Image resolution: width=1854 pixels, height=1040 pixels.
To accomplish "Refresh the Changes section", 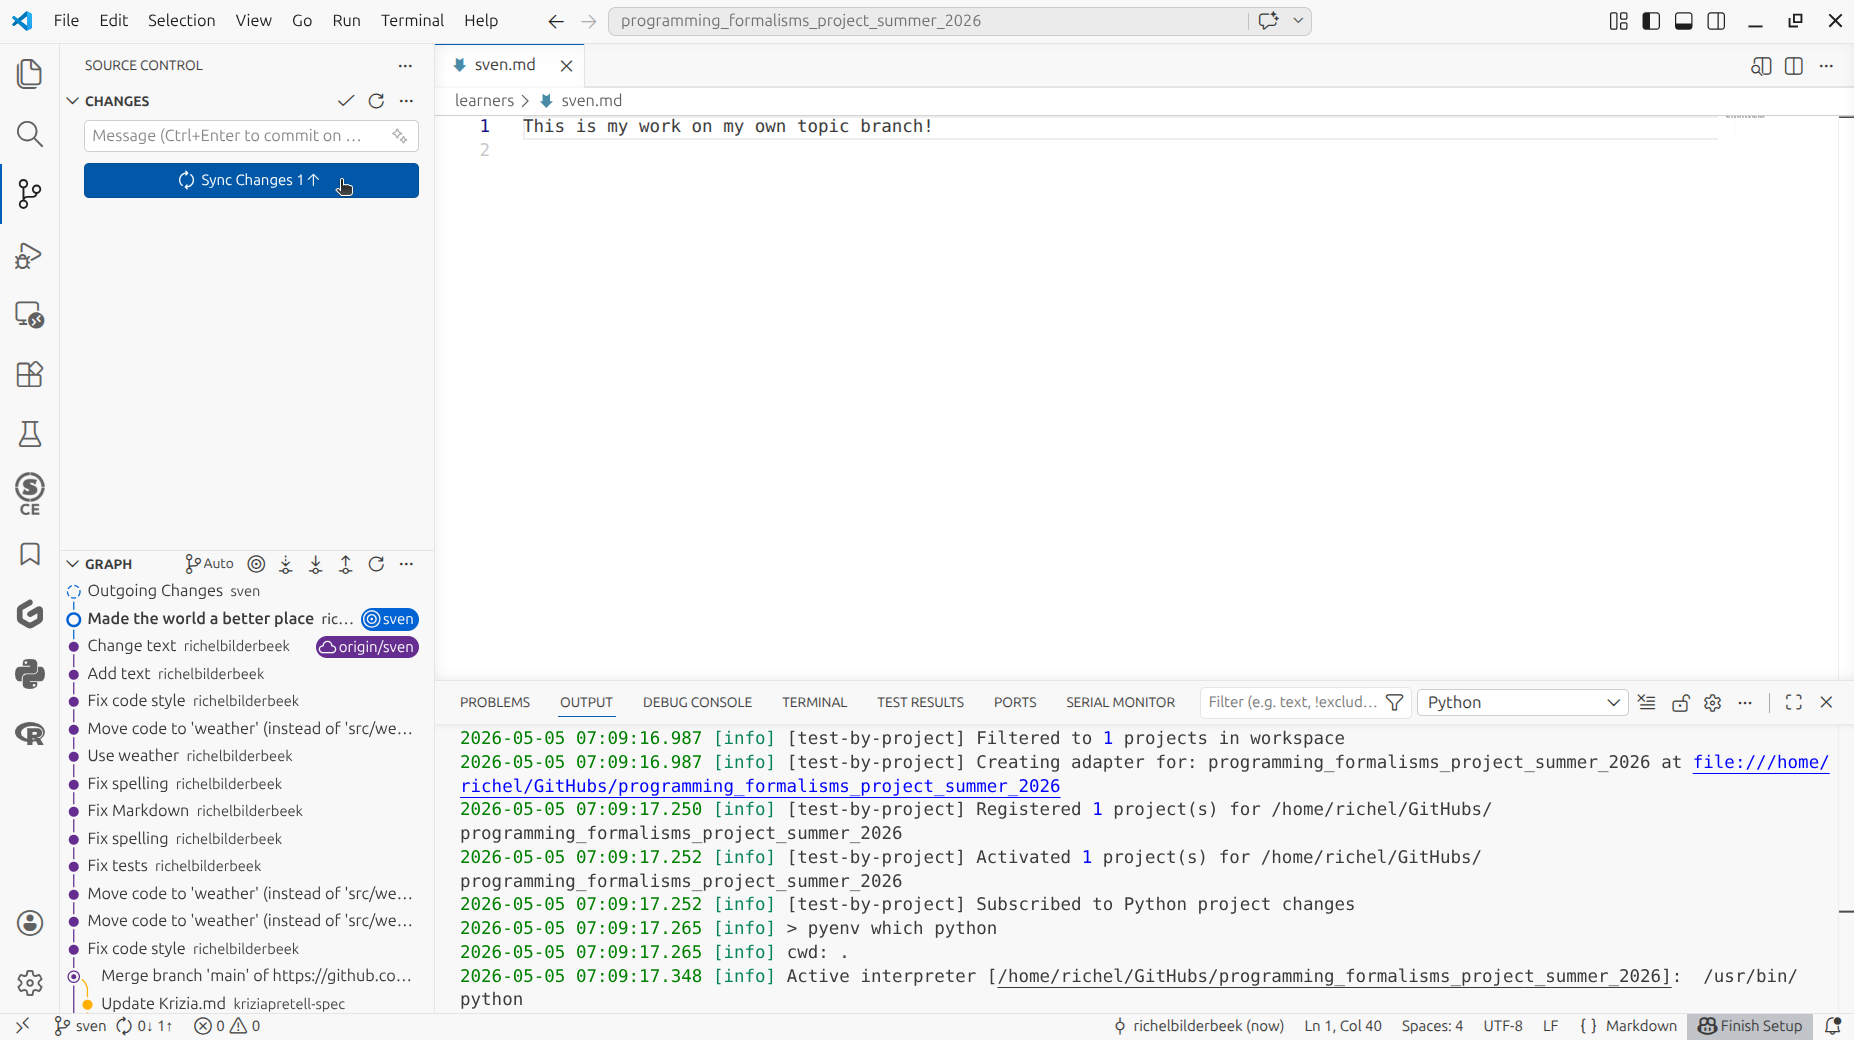I will coord(376,101).
